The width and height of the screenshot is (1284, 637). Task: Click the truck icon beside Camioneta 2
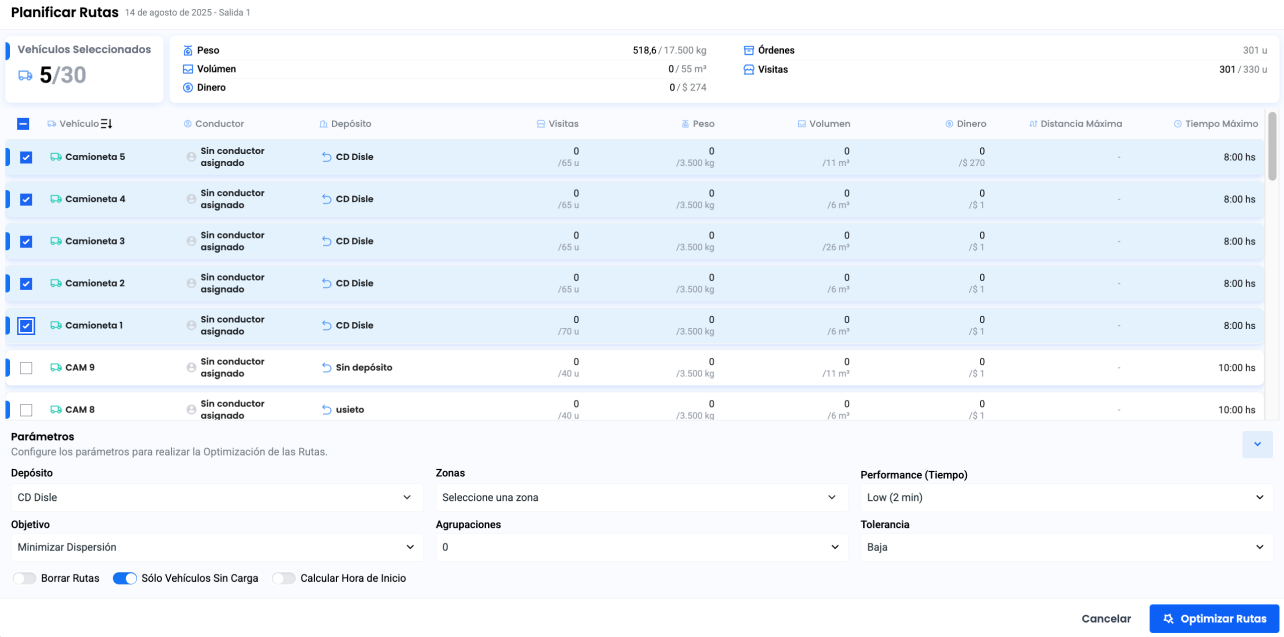coord(56,283)
